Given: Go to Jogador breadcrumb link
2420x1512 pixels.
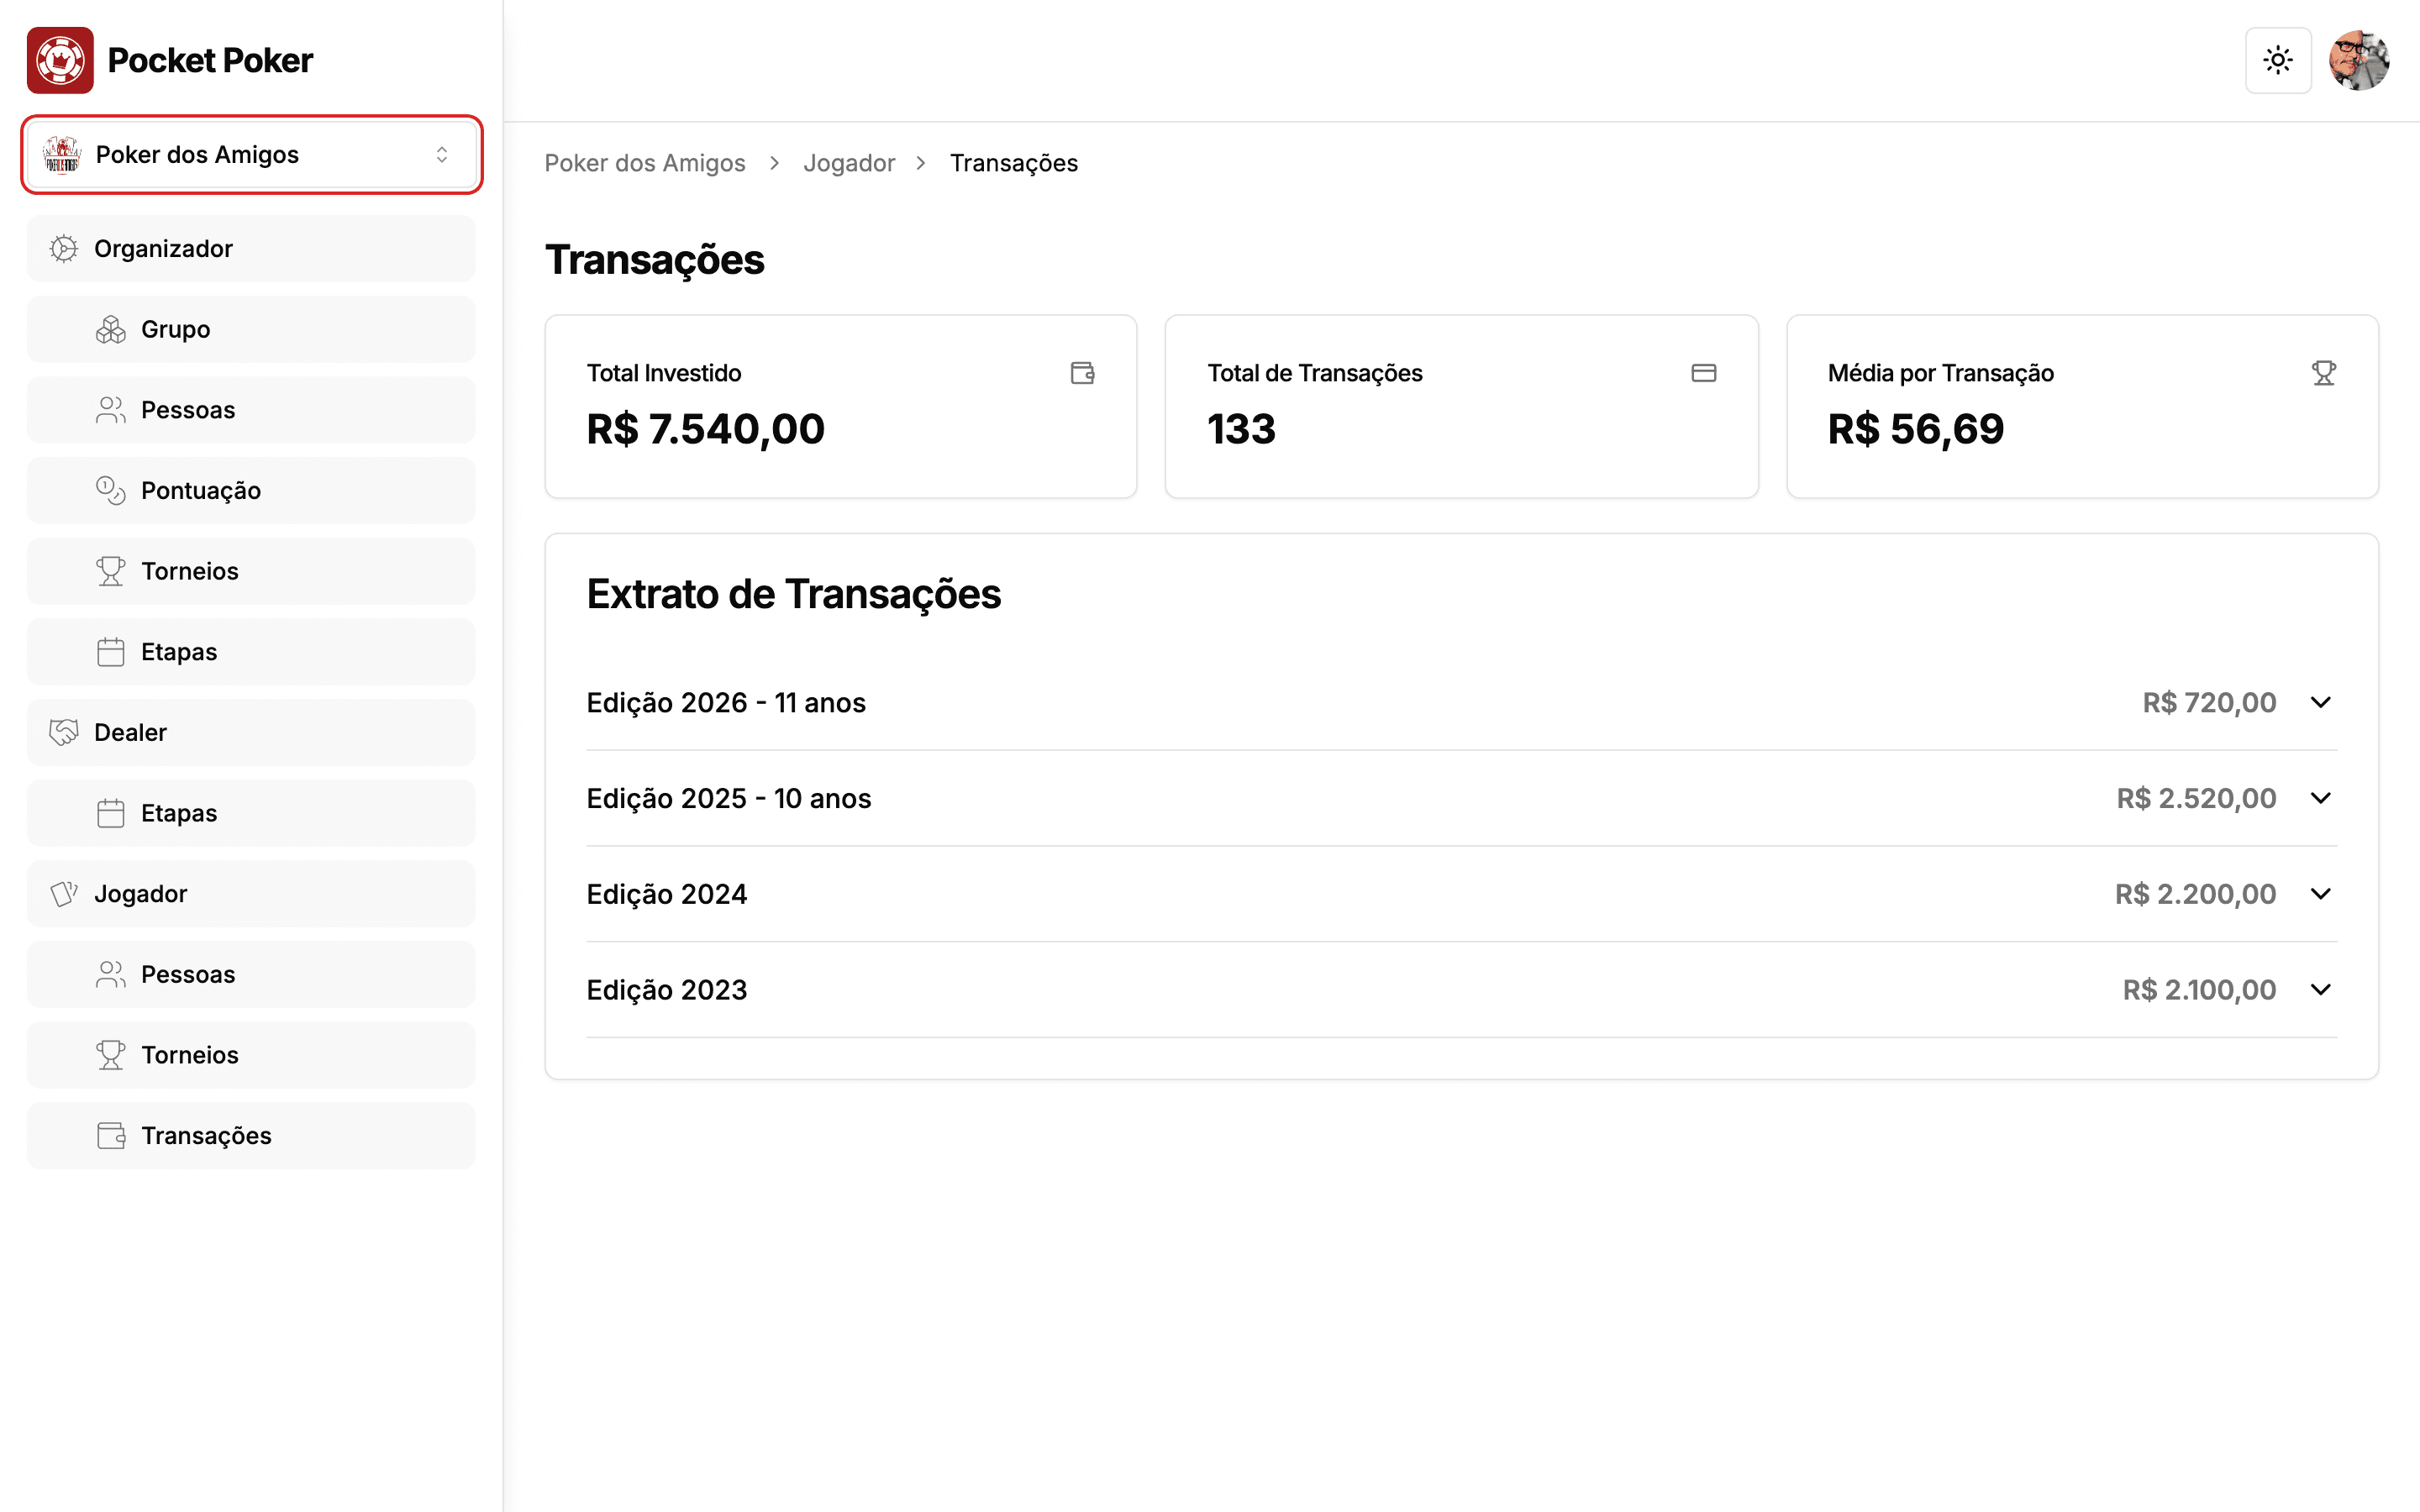Looking at the screenshot, I should pos(849,163).
